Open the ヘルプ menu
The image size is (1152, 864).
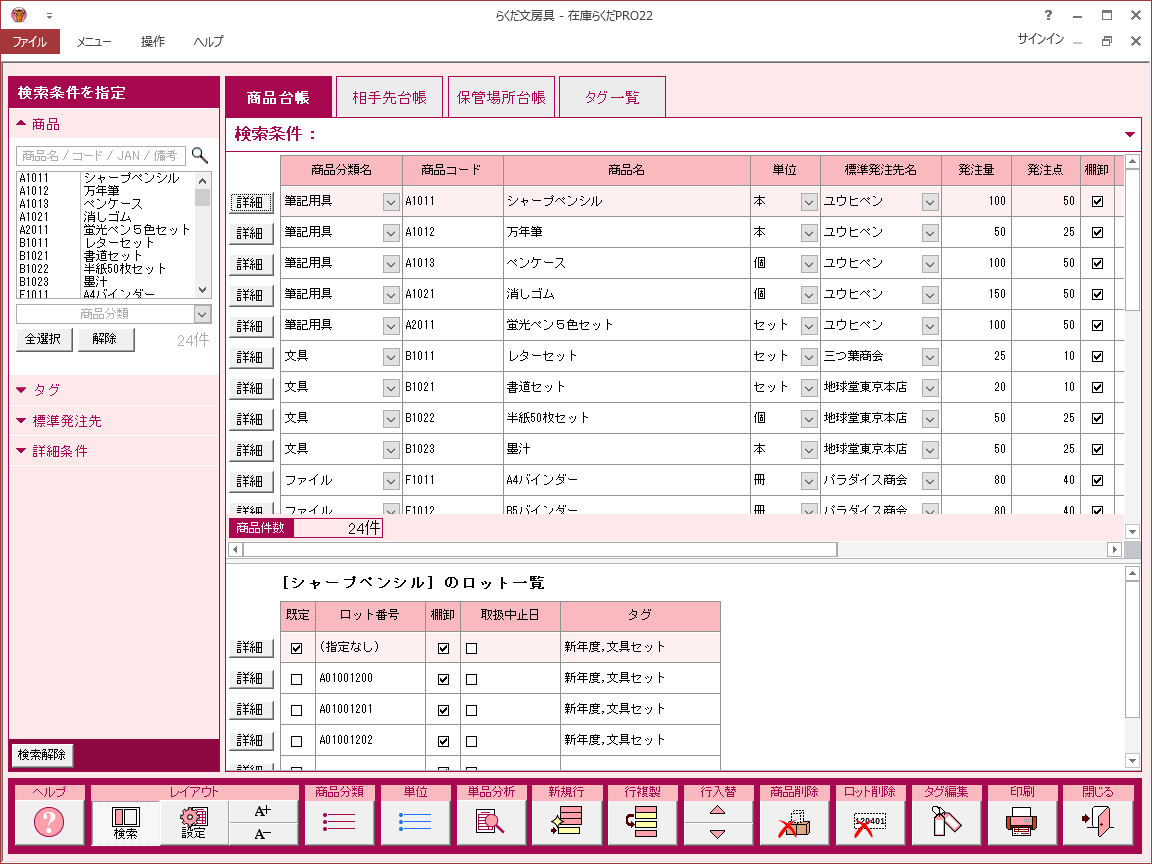[208, 41]
